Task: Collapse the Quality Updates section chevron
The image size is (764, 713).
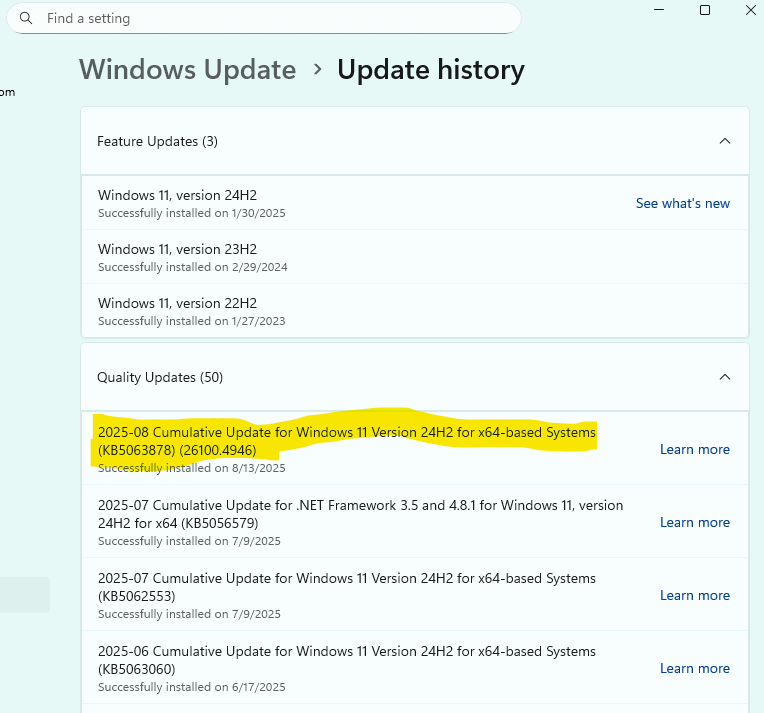Action: 725,377
